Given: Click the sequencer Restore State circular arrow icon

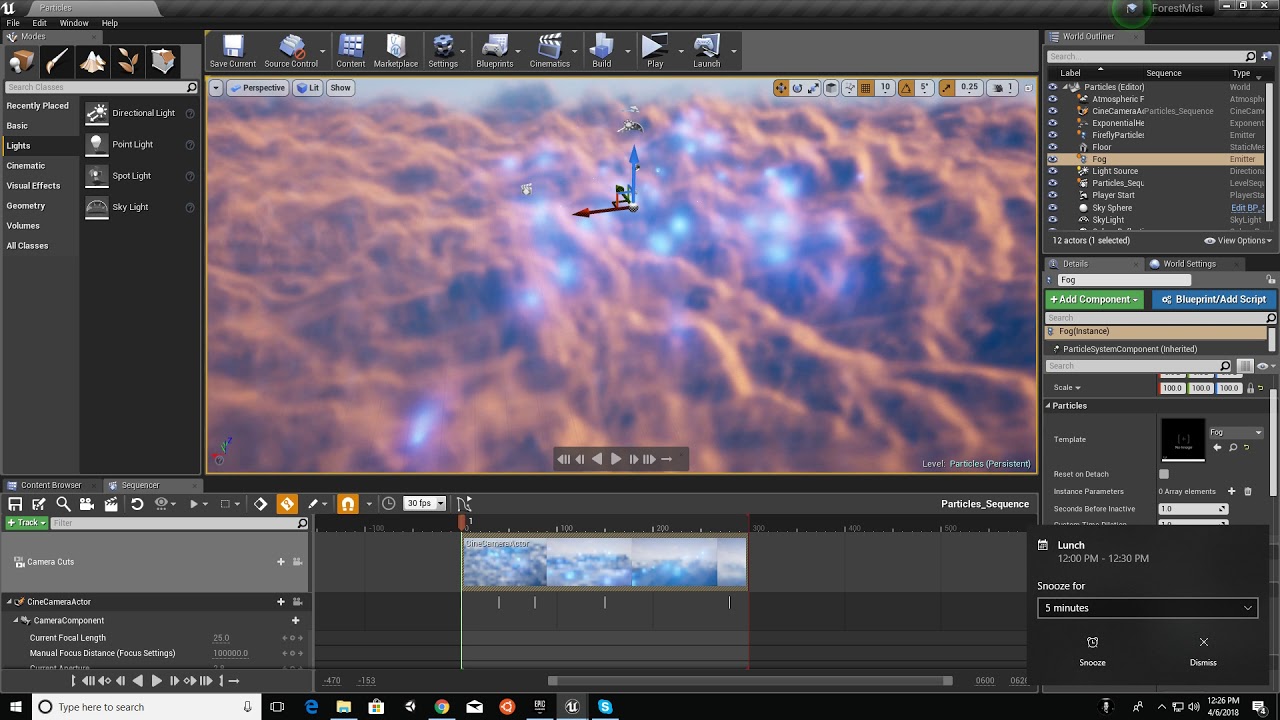Looking at the screenshot, I should pyautogui.click(x=137, y=504).
